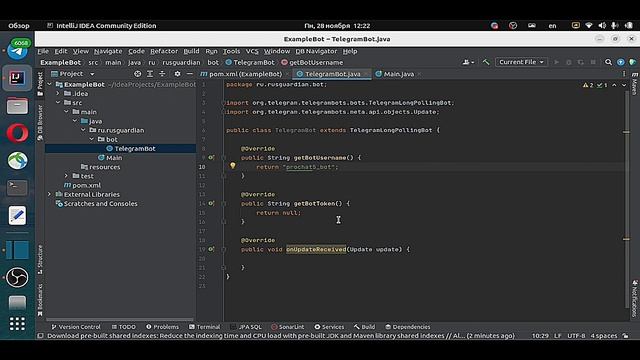Switch keyboard layout via en indicator
Image resolution: width=640 pixels, height=360 pixels.
pyautogui.click(x=552, y=25)
